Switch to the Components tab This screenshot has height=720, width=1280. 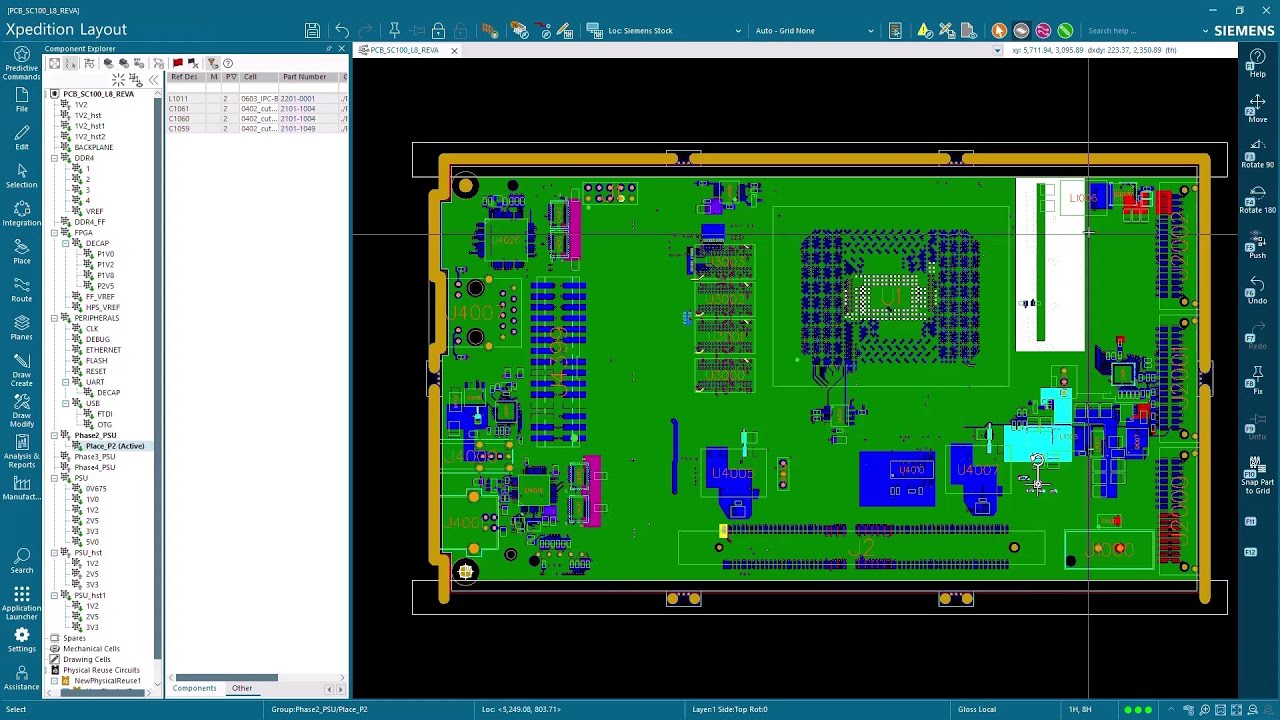coord(194,688)
